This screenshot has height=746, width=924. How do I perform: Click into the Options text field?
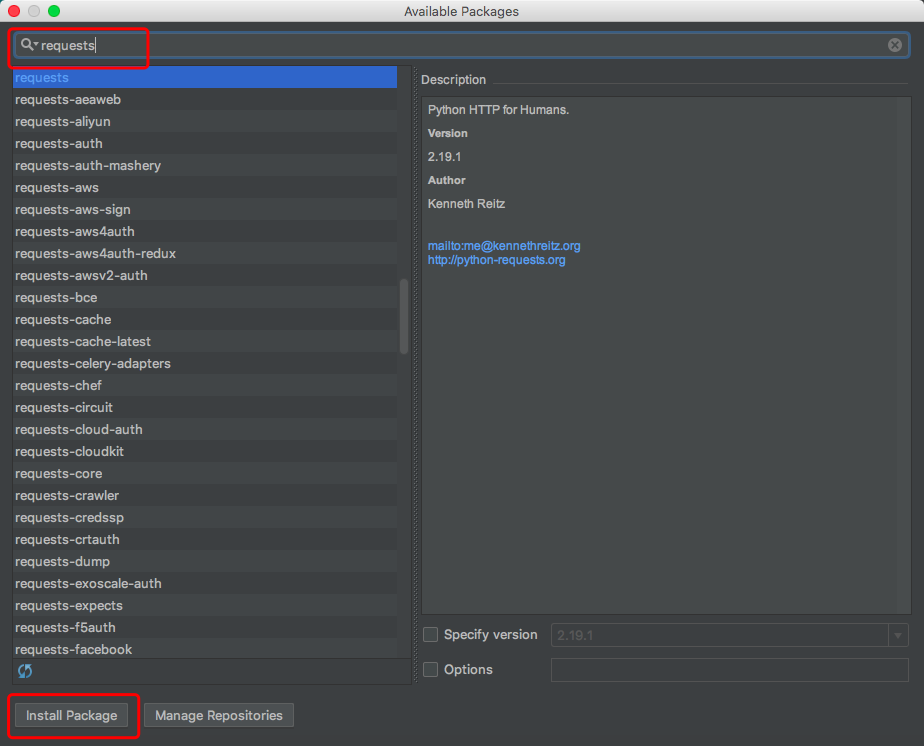(730, 670)
